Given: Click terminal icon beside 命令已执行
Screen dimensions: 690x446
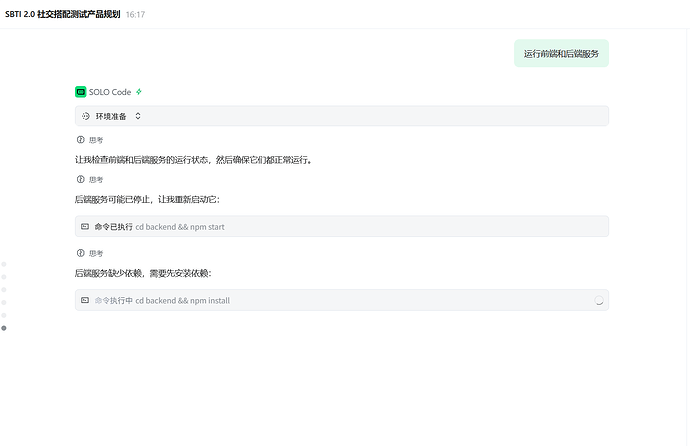Looking at the screenshot, I should point(85,227).
